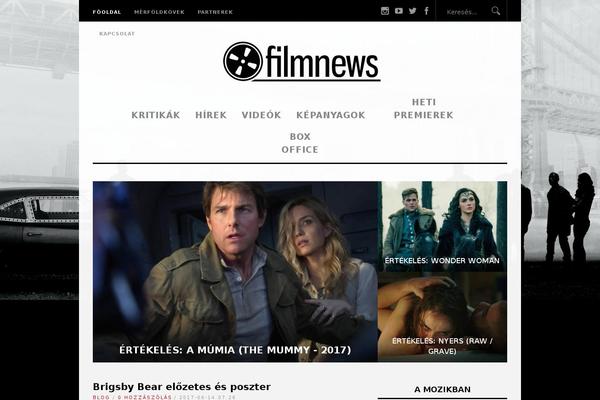
Task: Select Képanyagok navigation tab
Action: tap(331, 115)
